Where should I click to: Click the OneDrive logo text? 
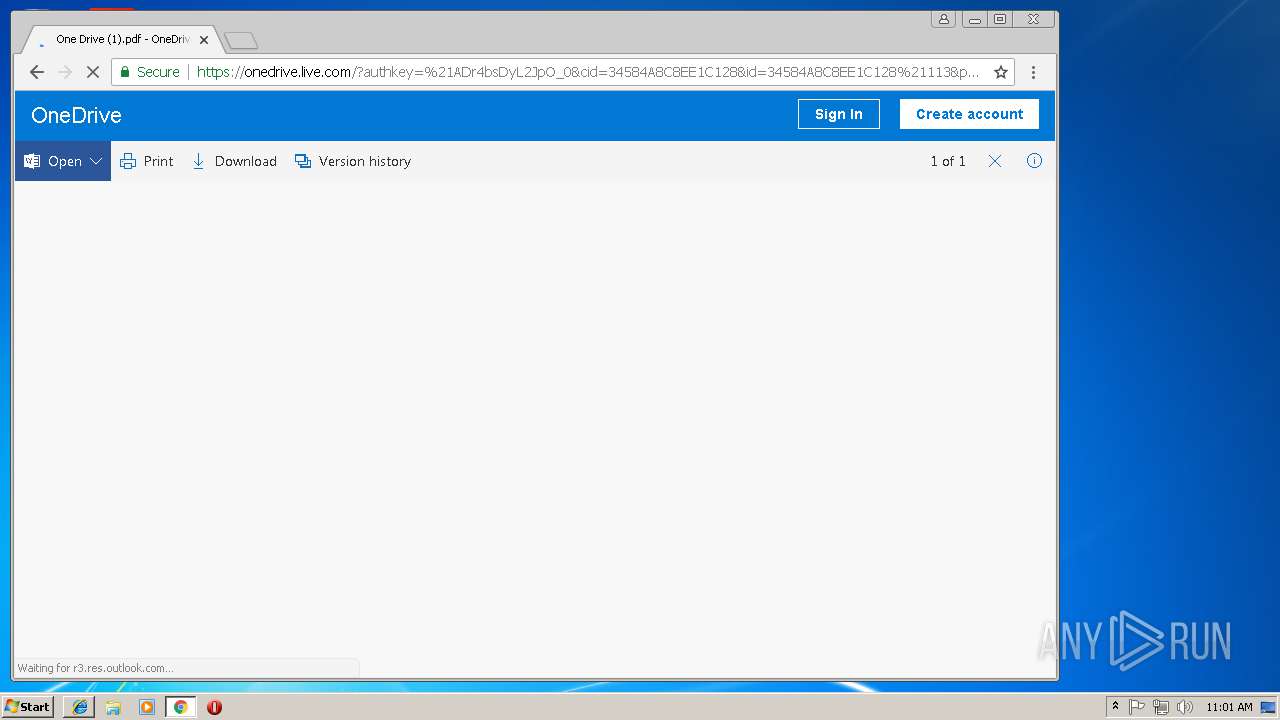[76, 115]
